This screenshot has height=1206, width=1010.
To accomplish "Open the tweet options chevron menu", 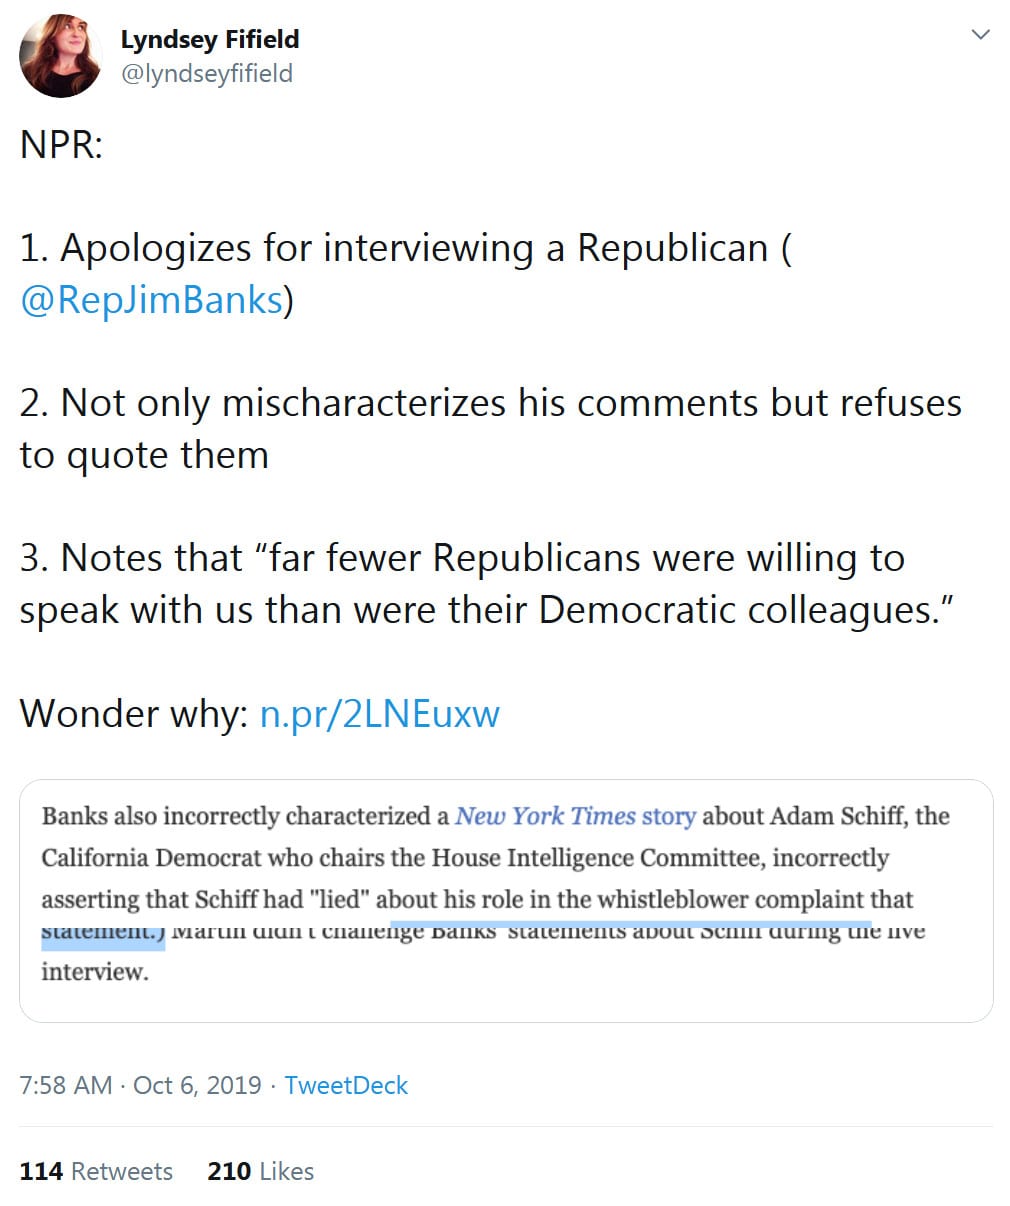I will (980, 35).
